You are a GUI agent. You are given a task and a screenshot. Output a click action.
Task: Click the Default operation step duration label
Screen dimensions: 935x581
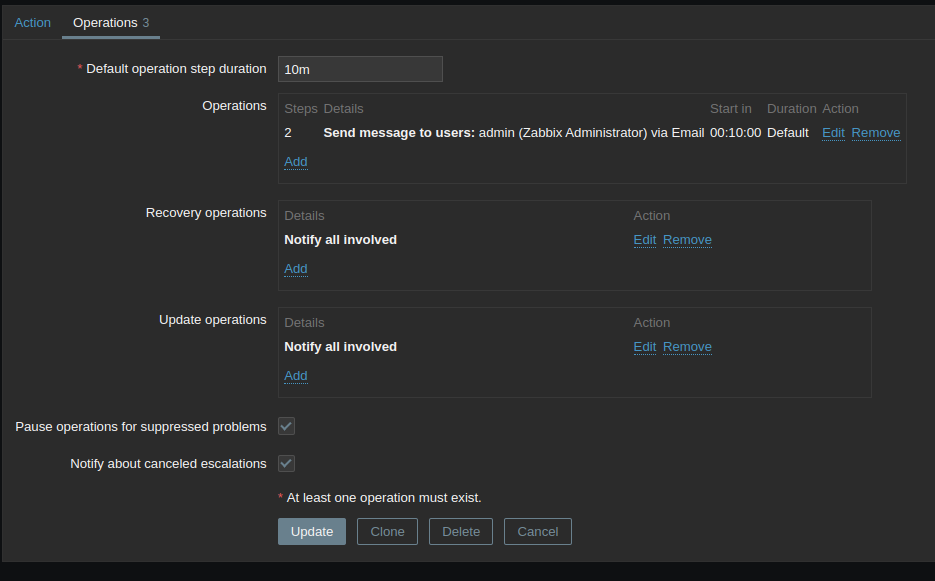(x=176, y=69)
